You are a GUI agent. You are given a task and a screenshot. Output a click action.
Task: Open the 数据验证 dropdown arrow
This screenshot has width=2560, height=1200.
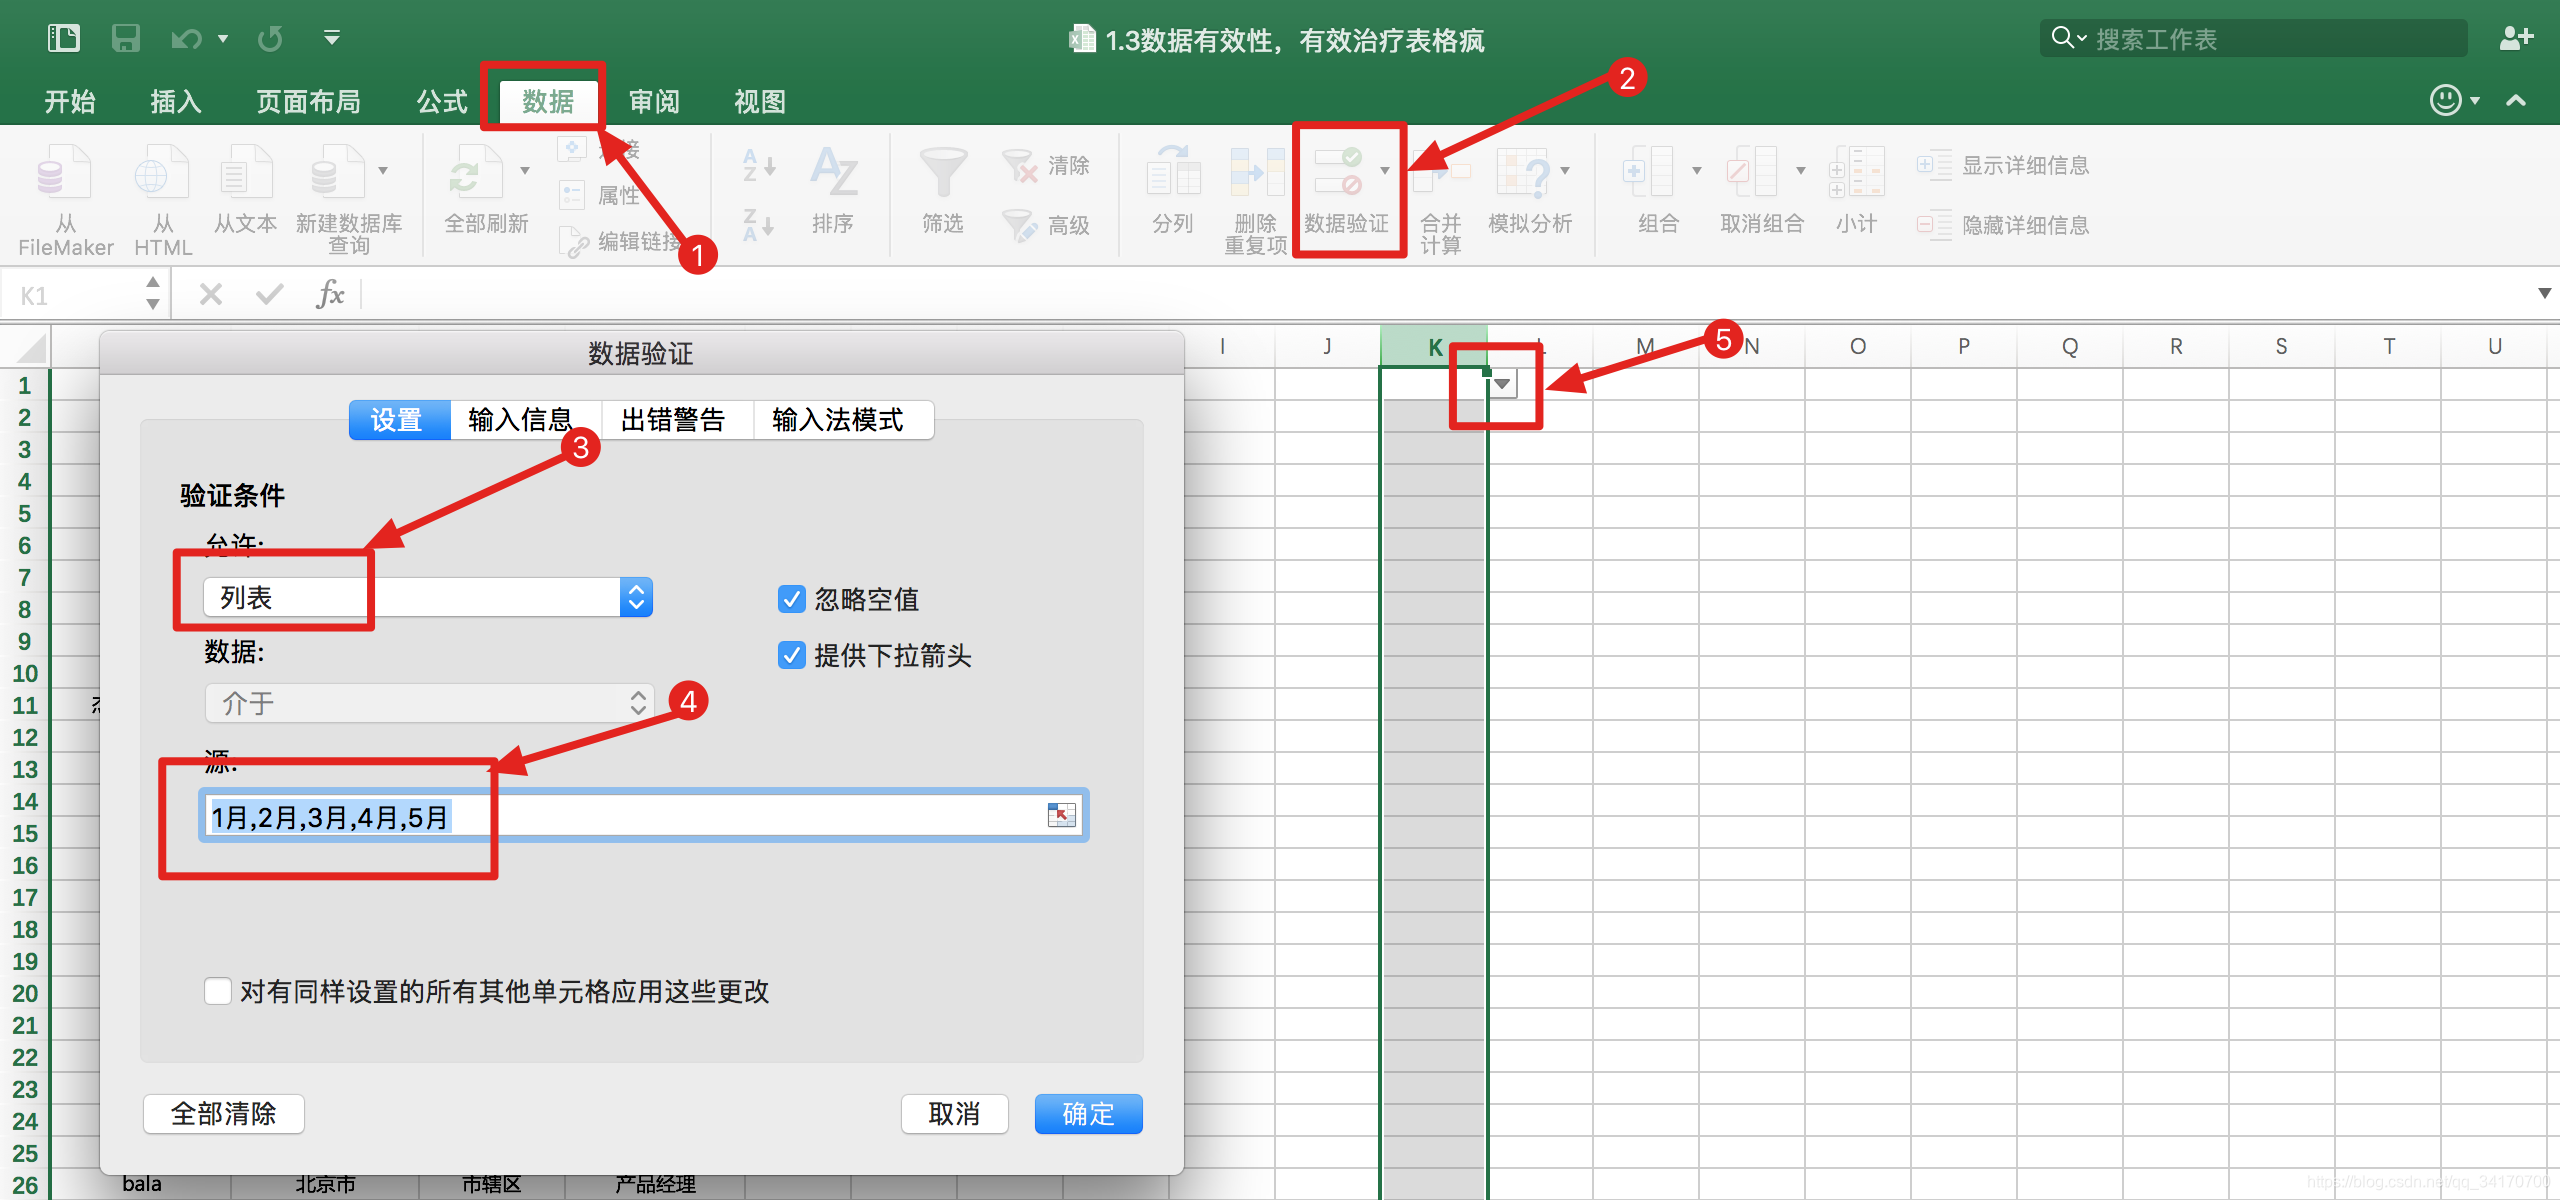click(x=1385, y=171)
